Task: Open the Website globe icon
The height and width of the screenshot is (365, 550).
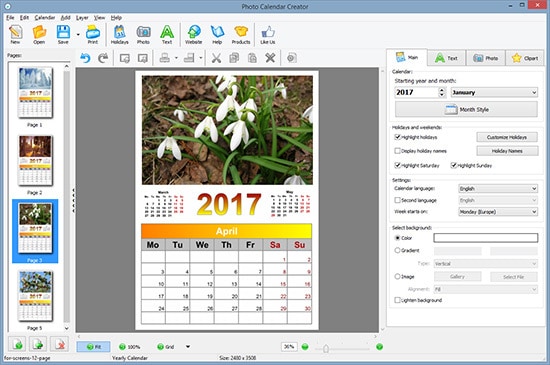Action: pyautogui.click(x=194, y=35)
